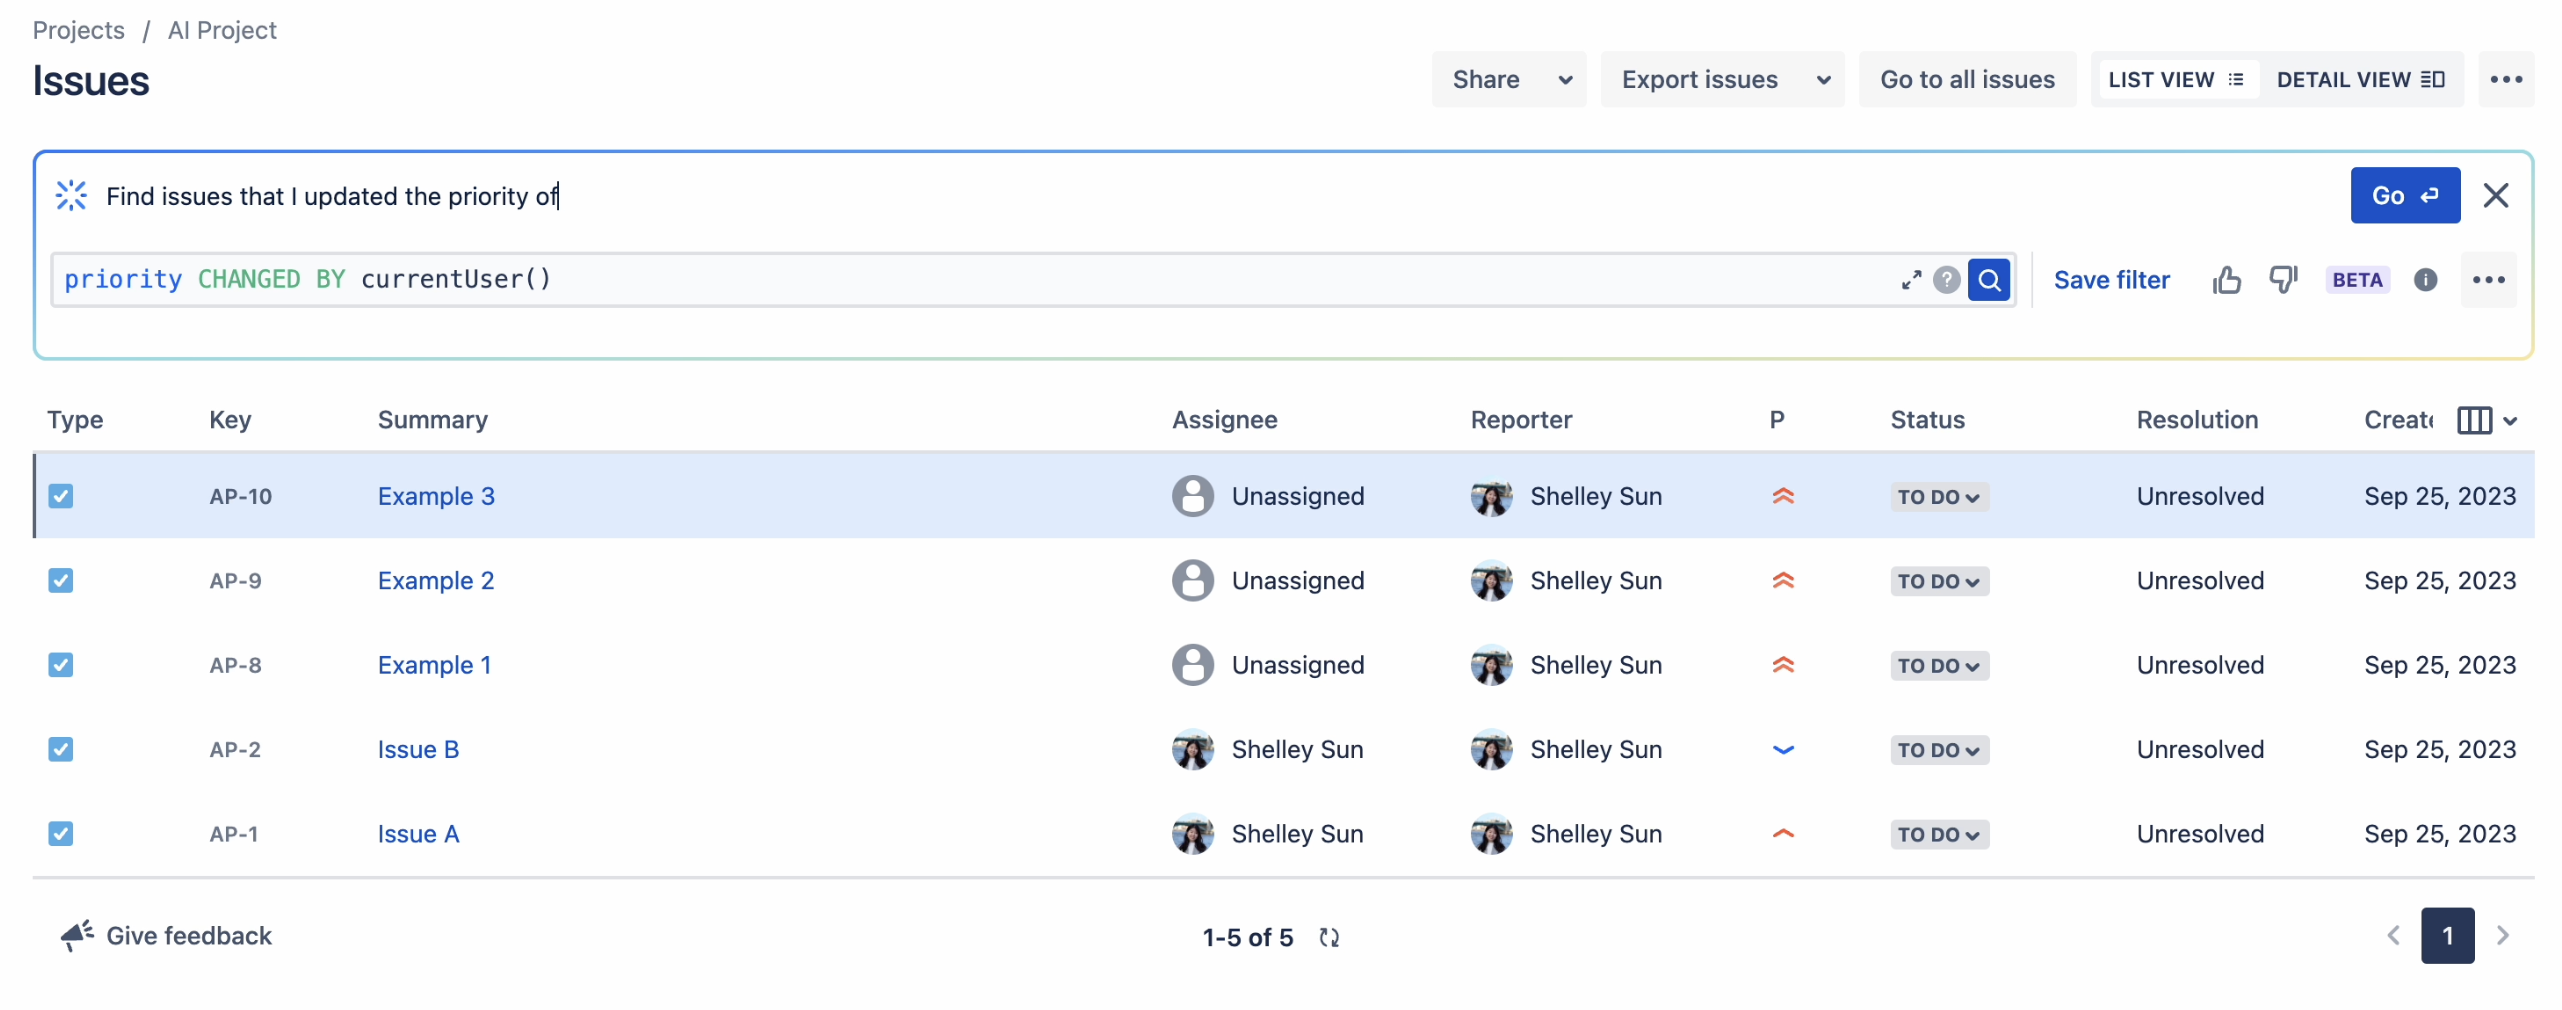Expand Export issues options
This screenshot has height=1010, width=2562.
coord(1722,79)
